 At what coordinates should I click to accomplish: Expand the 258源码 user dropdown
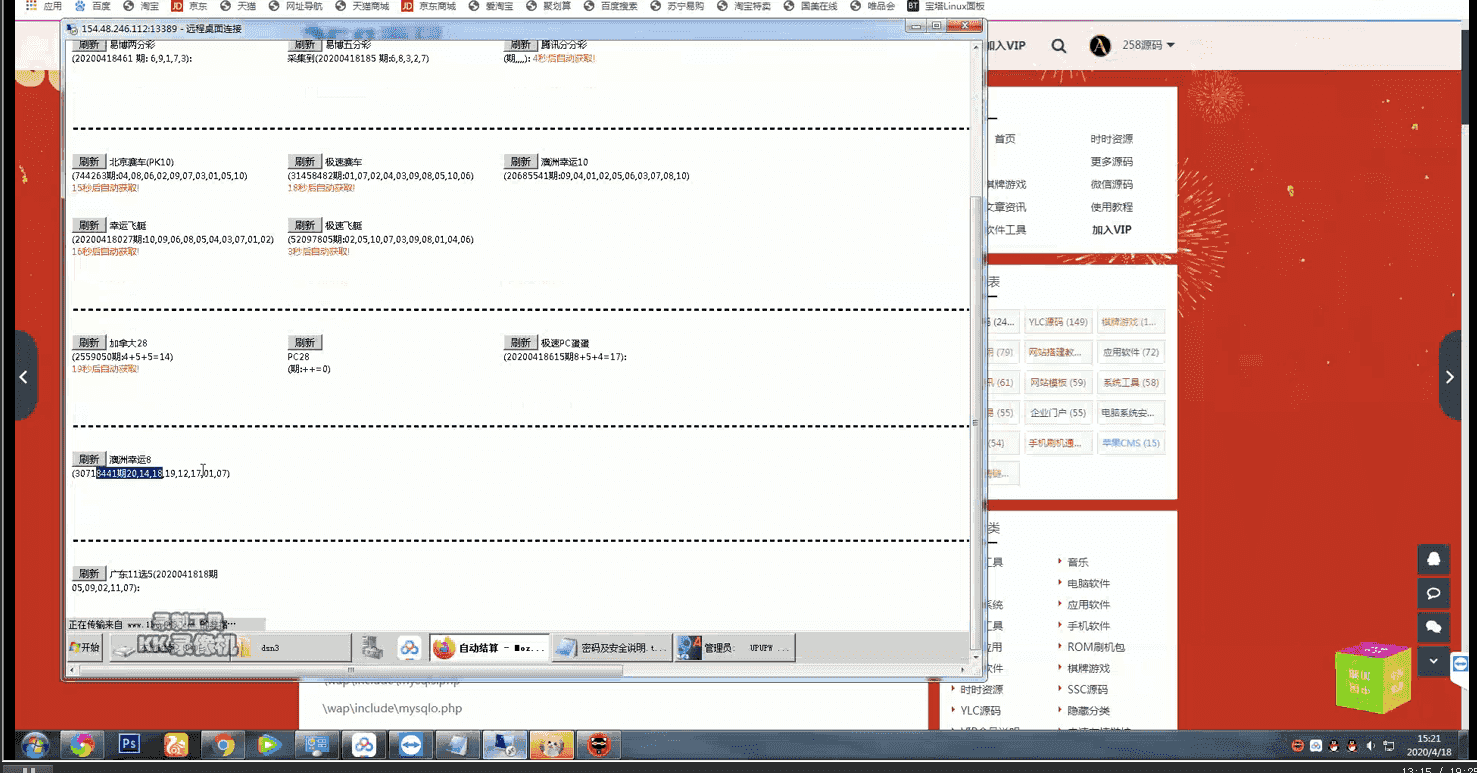point(1147,45)
